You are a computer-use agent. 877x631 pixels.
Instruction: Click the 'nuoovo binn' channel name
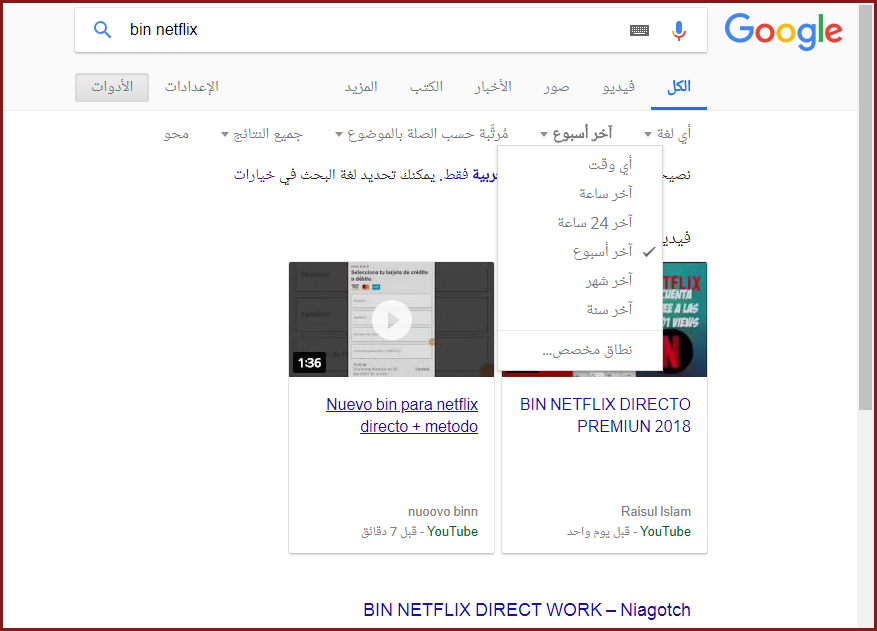(x=442, y=511)
